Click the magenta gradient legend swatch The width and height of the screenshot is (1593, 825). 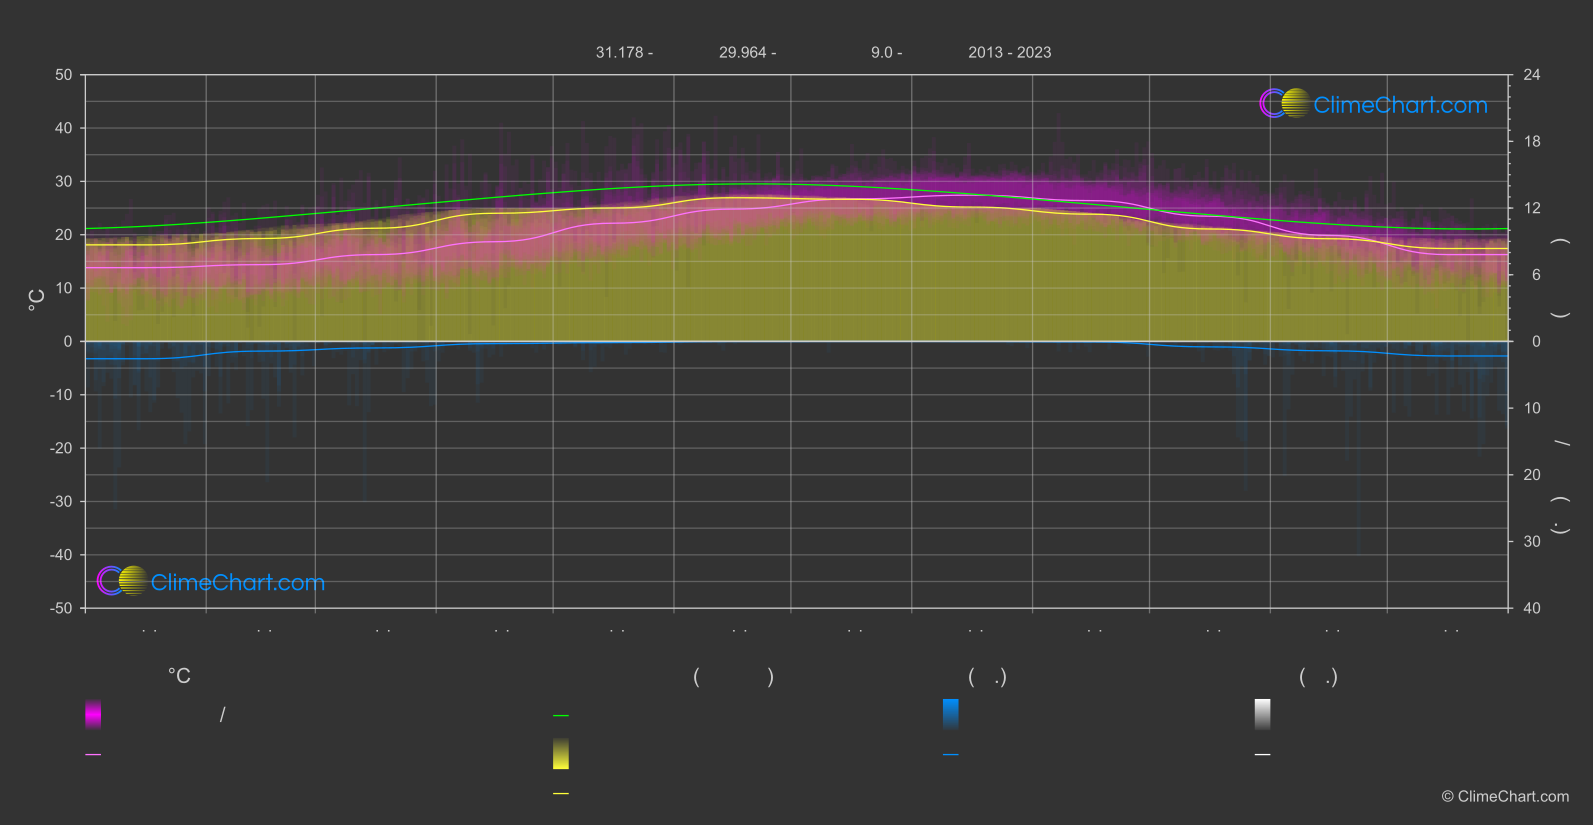(93, 714)
